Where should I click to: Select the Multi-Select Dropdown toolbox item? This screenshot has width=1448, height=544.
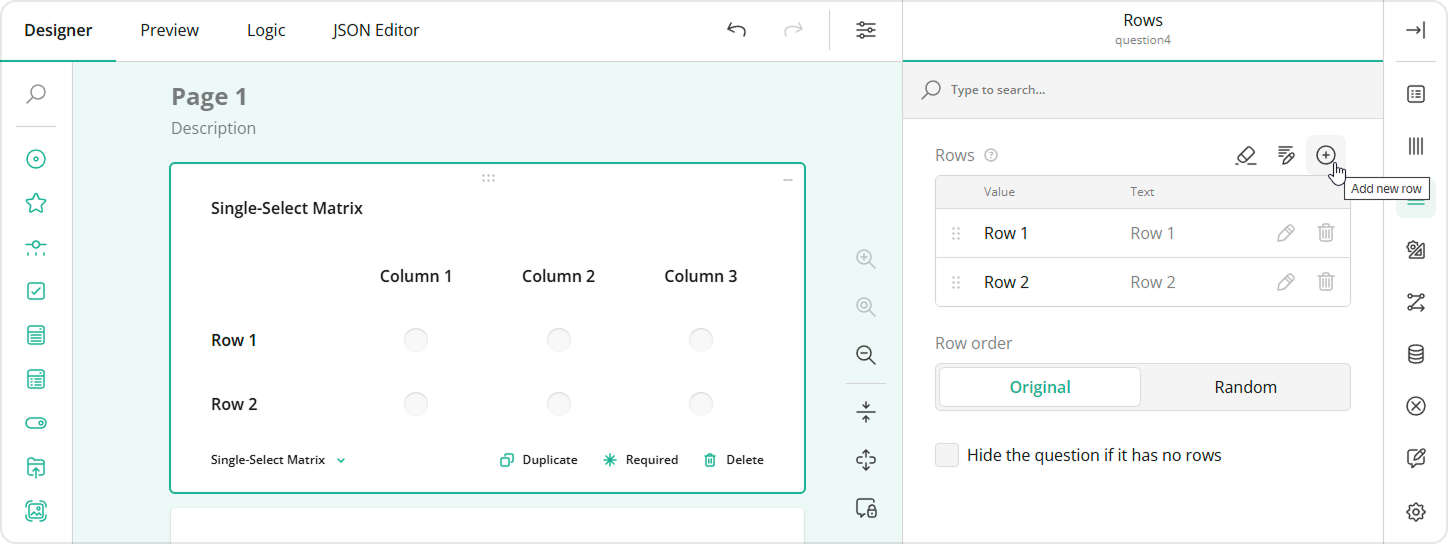(x=36, y=379)
